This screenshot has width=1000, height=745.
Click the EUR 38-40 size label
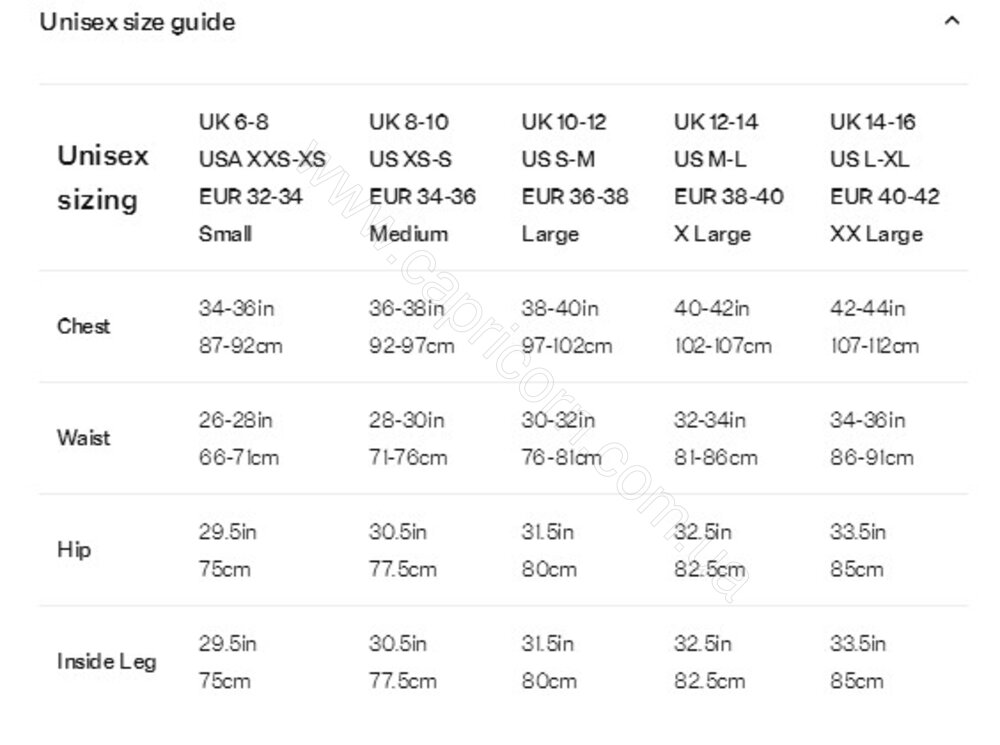[729, 196]
